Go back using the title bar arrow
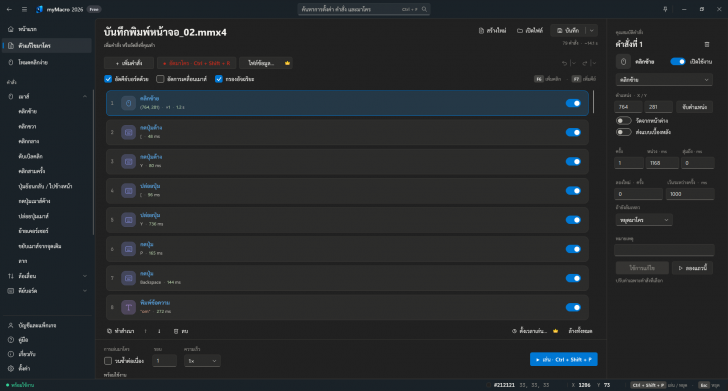Screen dimensions: 728x391 click(x=9, y=9)
